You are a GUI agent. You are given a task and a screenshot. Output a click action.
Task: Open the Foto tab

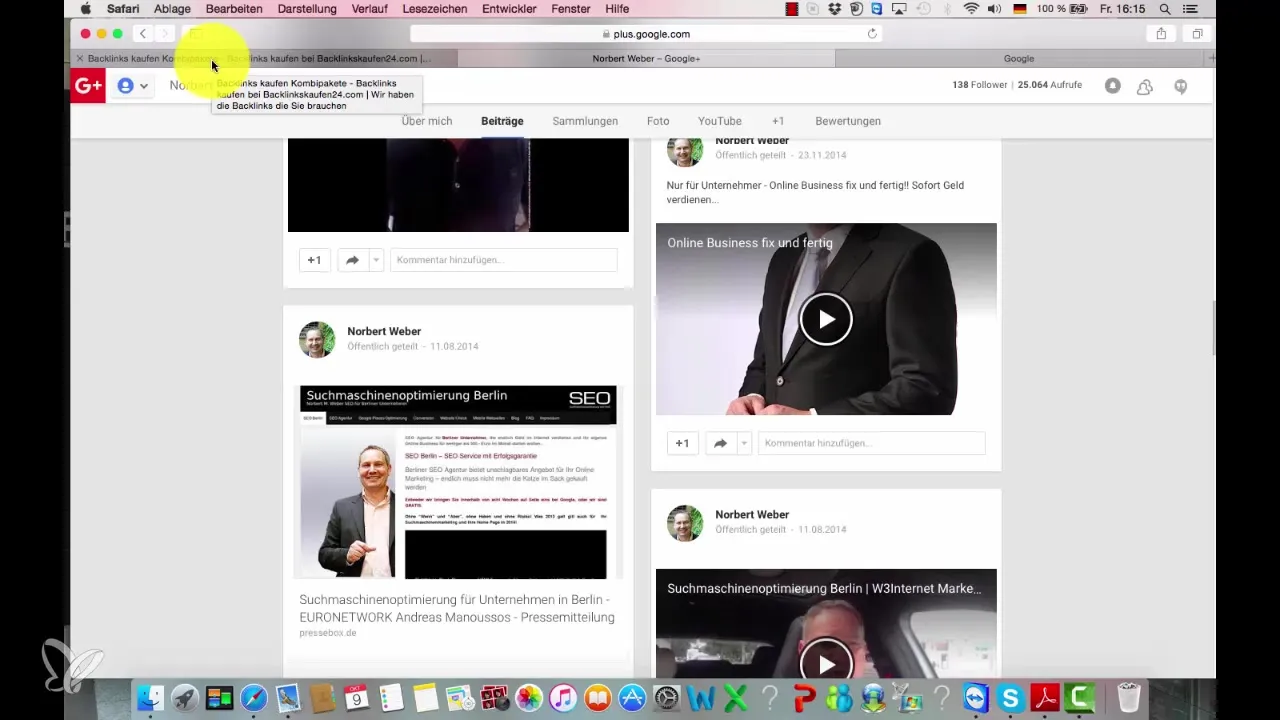[x=658, y=121]
